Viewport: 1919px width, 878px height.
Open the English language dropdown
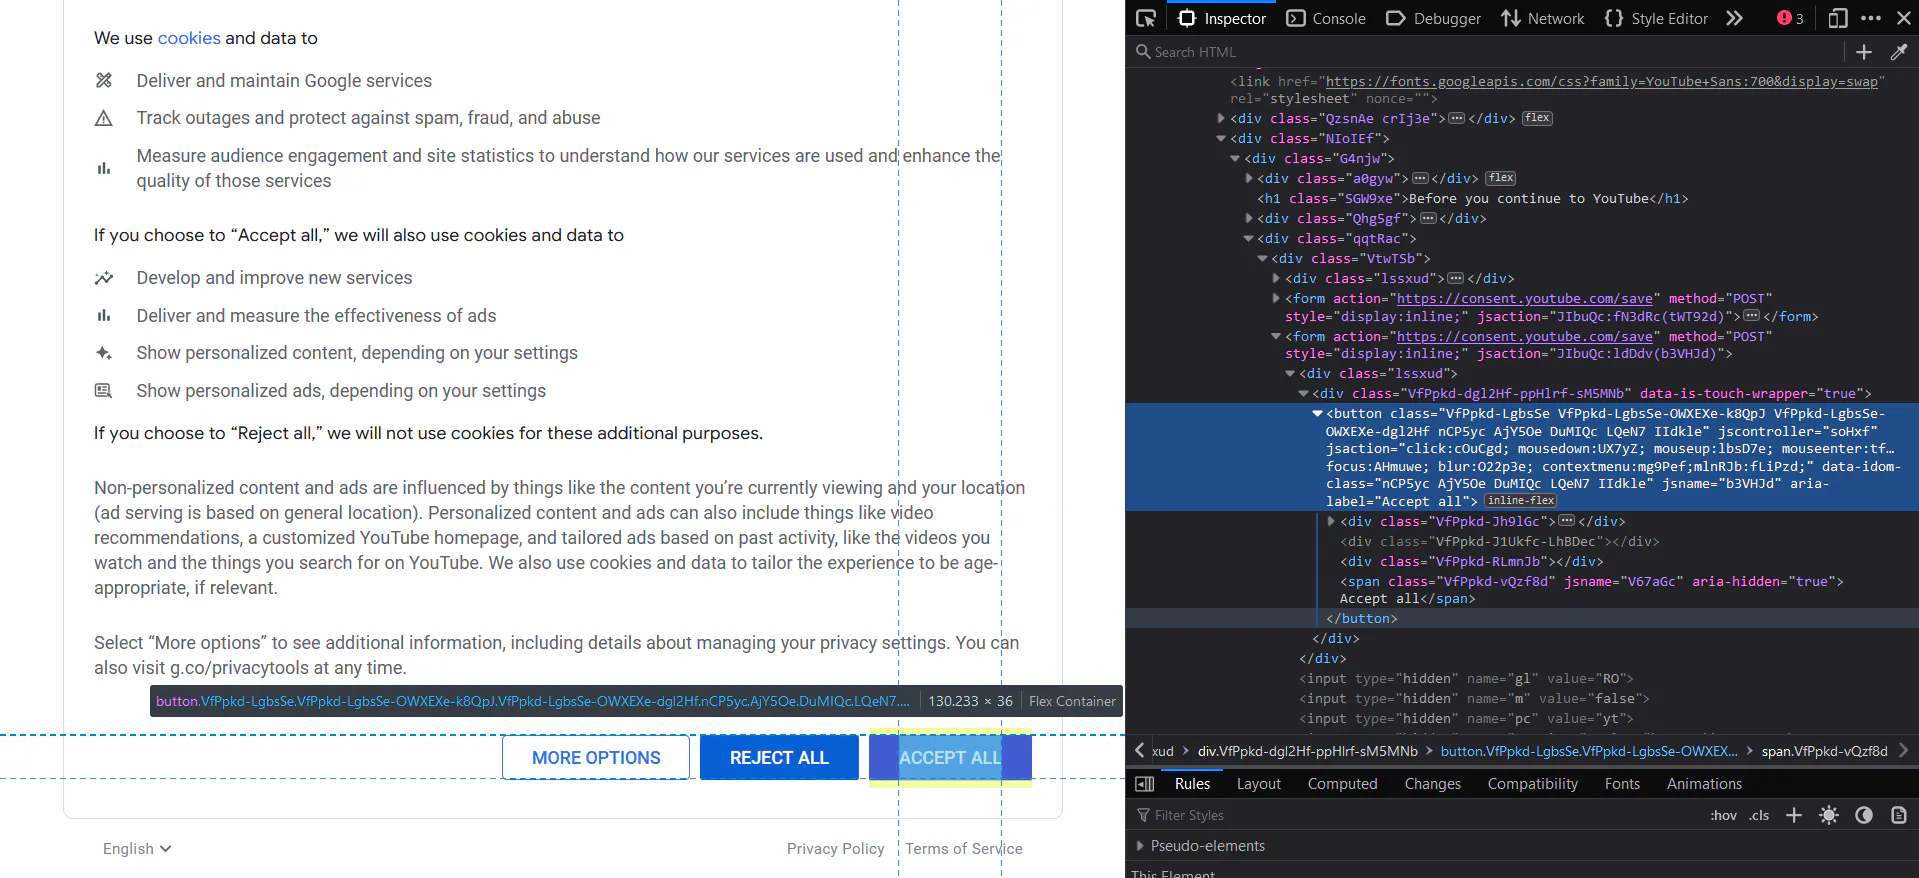[137, 848]
